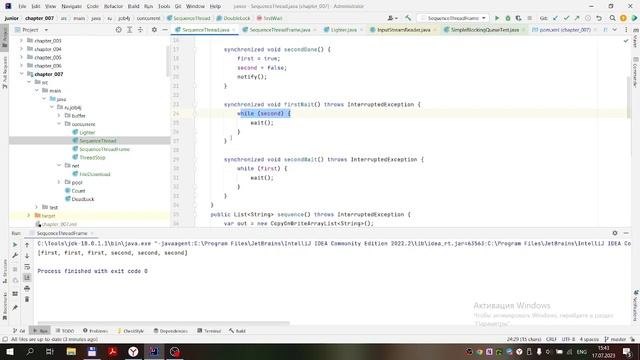Expand the pool package
This screenshot has width=640, height=360.
pos(59,182)
